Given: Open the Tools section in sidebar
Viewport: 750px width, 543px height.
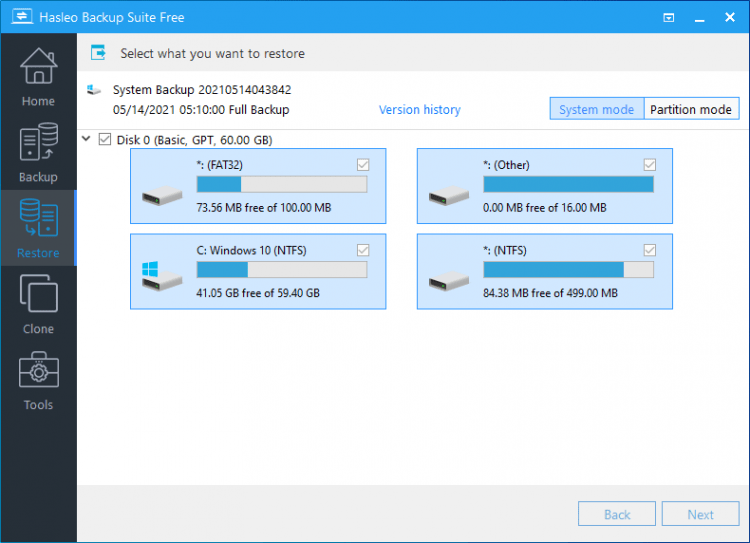Looking at the screenshot, I should (38, 380).
